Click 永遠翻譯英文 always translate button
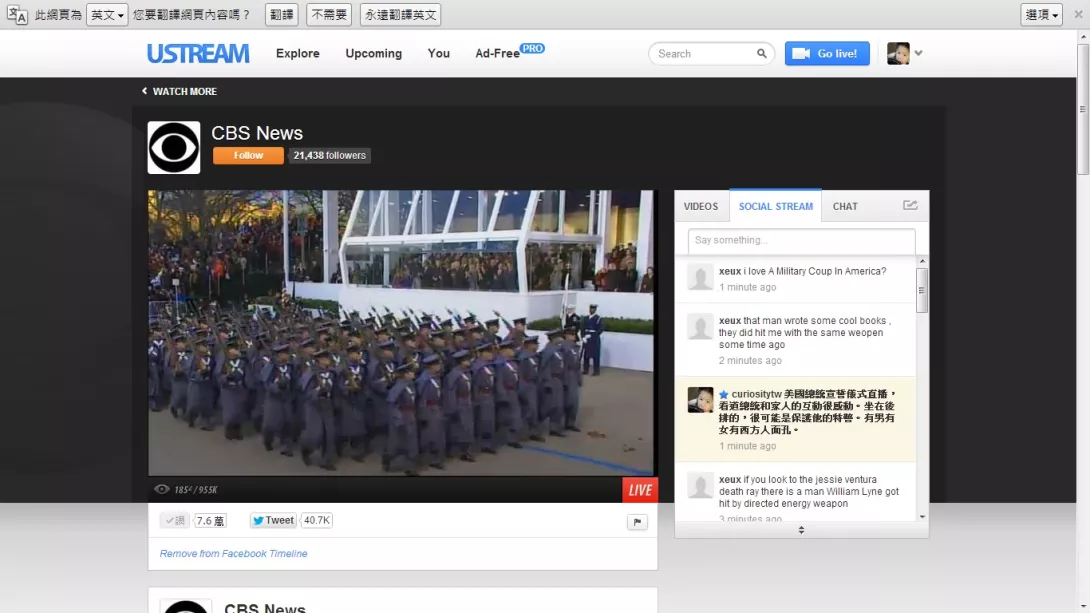The height and width of the screenshot is (613, 1090). [400, 15]
